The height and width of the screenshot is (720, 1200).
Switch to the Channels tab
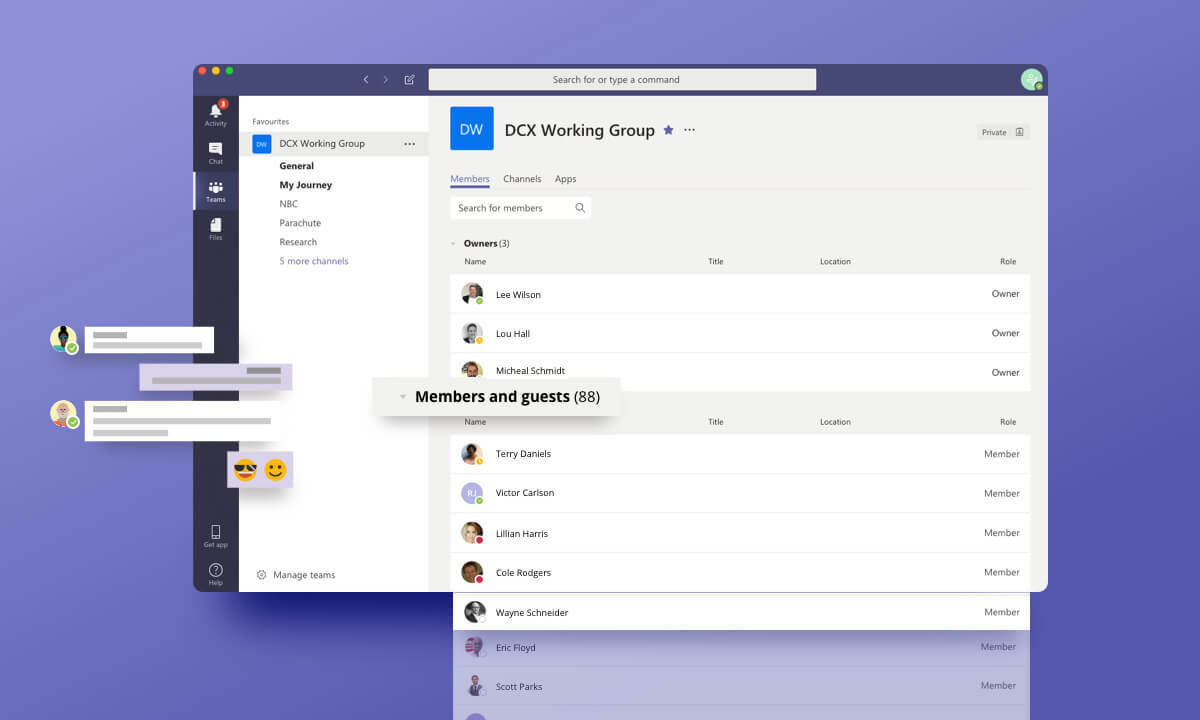point(522,179)
